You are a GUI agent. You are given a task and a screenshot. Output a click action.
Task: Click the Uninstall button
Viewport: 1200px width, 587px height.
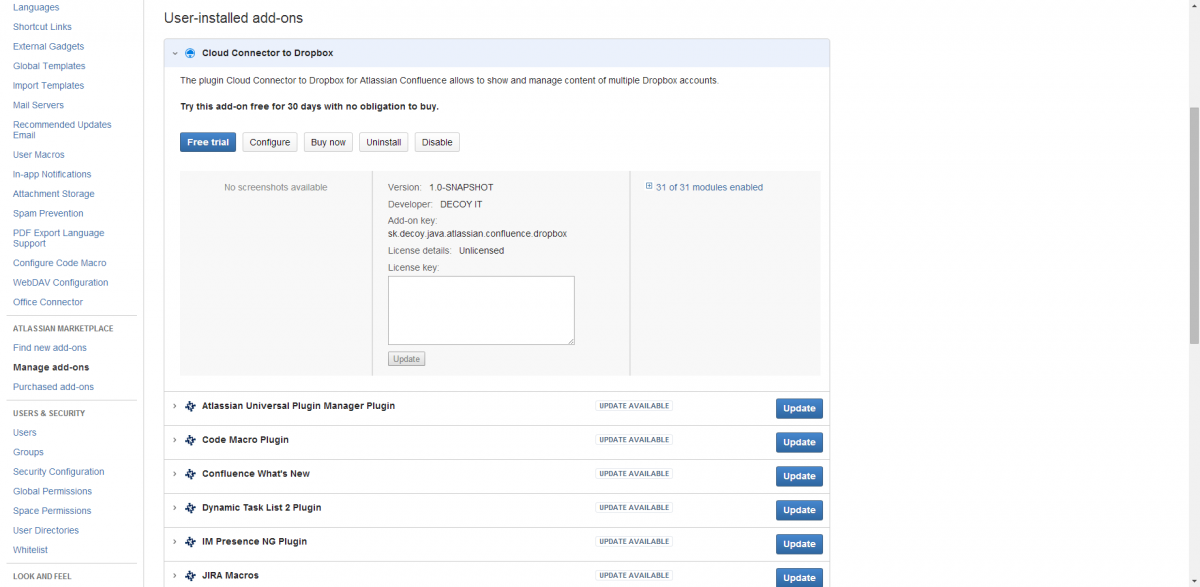[x=384, y=142]
